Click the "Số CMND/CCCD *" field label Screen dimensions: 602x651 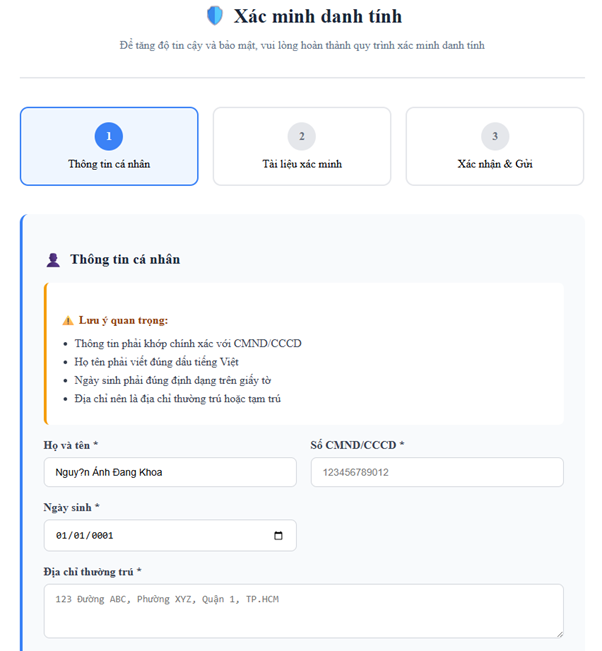click(357, 444)
